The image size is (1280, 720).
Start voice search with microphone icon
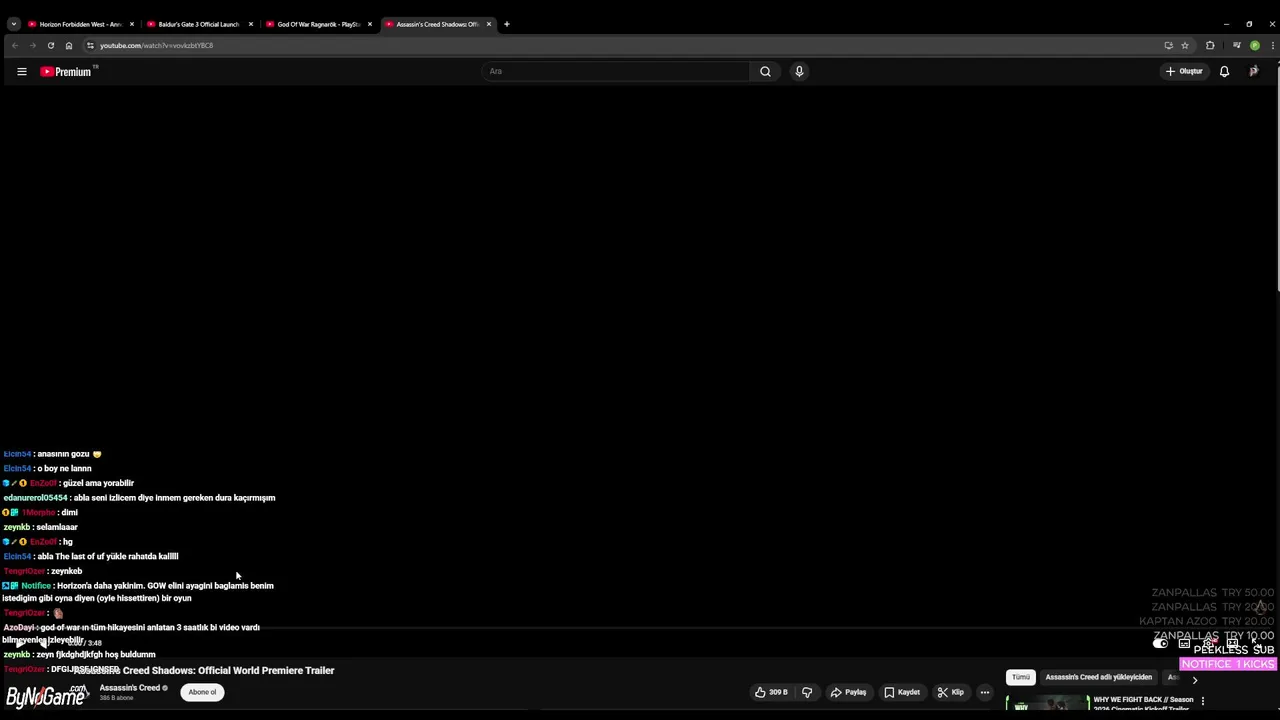coord(799,71)
